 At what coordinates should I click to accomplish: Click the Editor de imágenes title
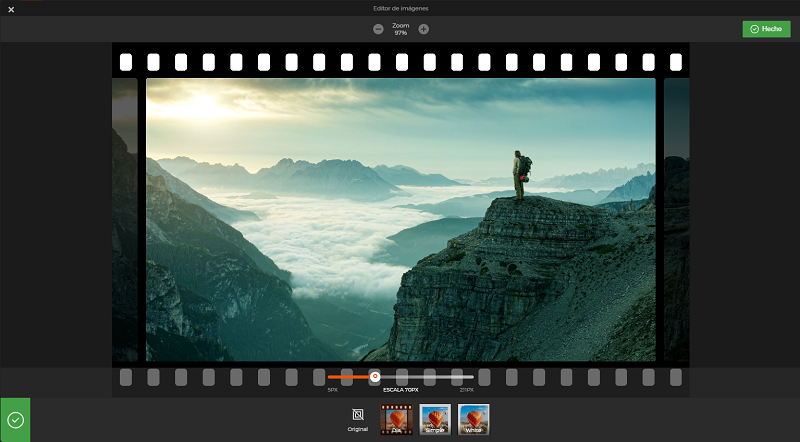click(401, 8)
